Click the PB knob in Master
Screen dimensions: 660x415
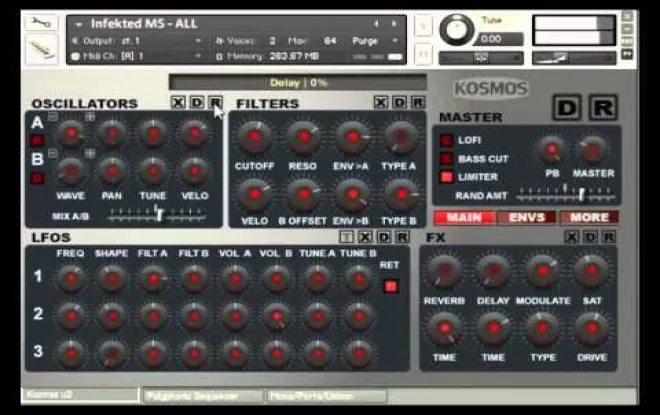(552, 149)
